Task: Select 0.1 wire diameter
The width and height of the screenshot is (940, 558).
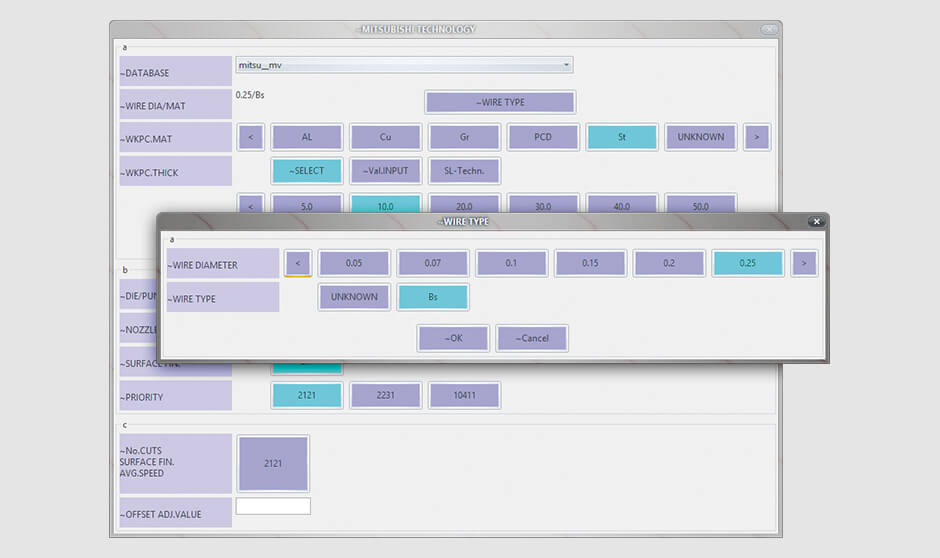Action: (511, 263)
